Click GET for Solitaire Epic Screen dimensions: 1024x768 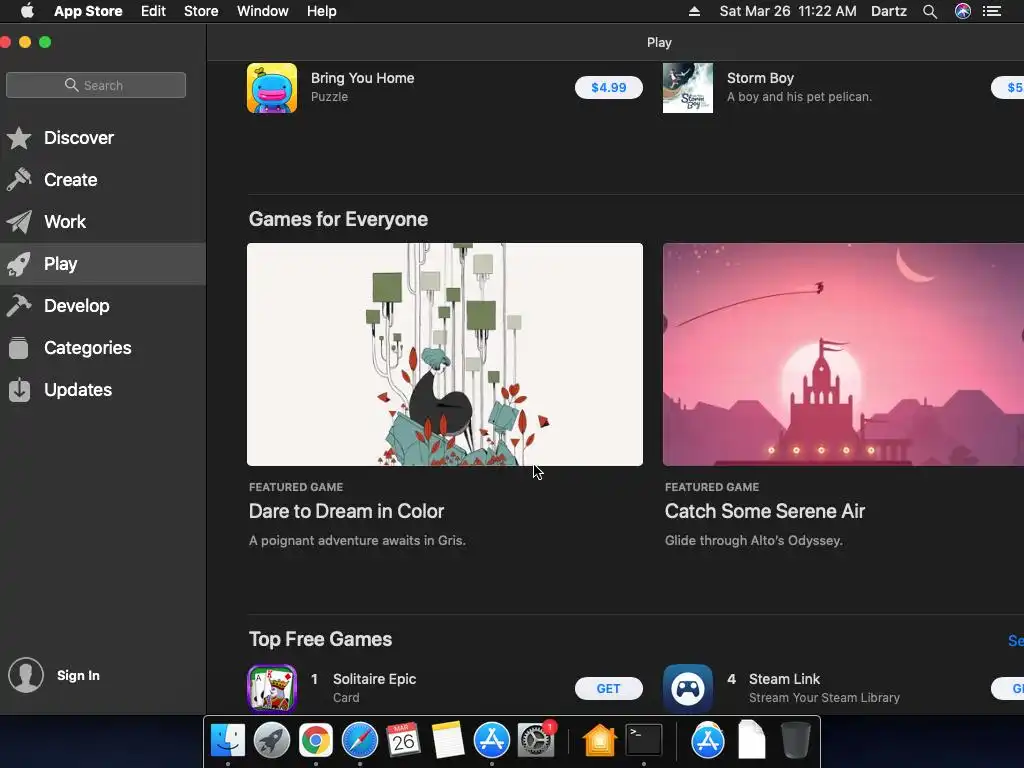click(609, 688)
